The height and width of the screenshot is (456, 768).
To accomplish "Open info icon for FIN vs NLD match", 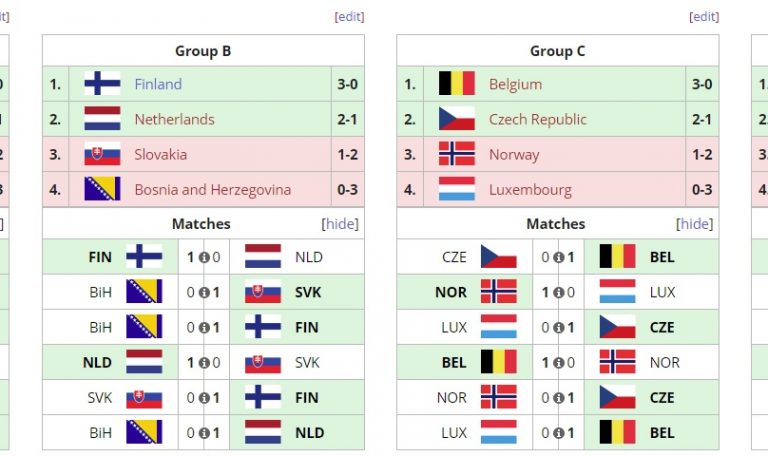I will pyautogui.click(x=204, y=257).
